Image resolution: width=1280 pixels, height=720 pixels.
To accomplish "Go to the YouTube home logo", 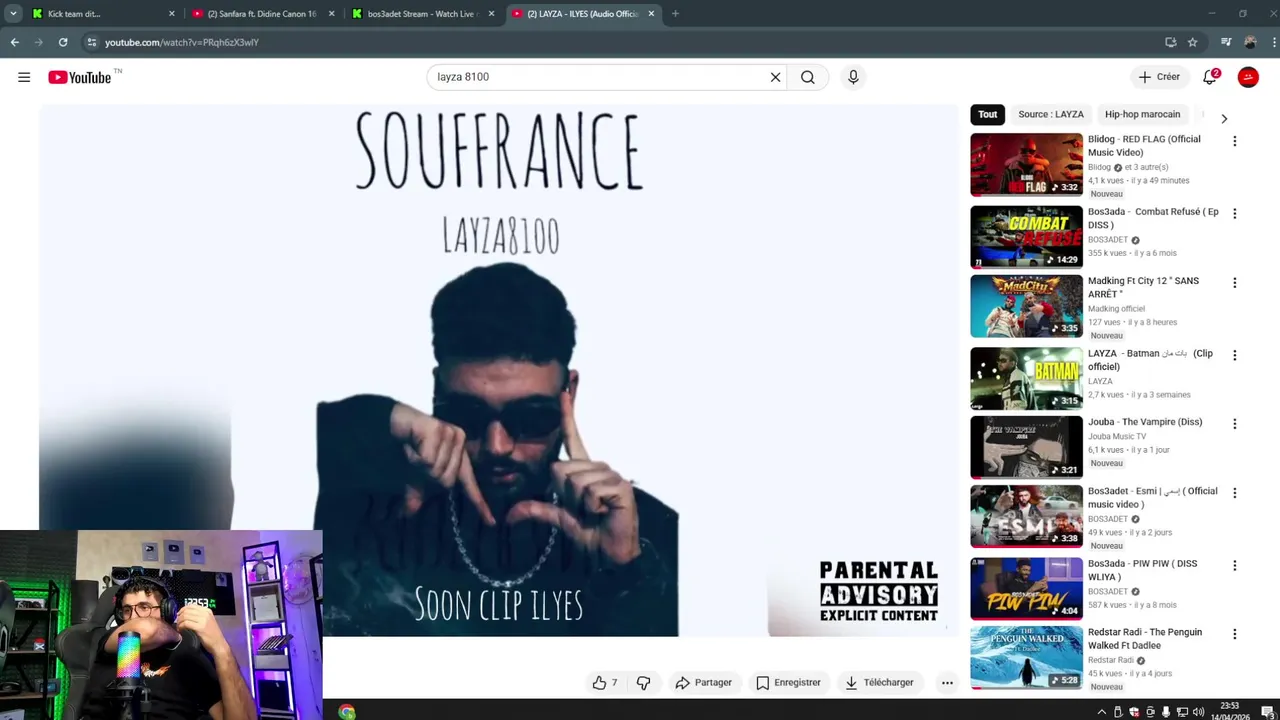I will pos(80,77).
